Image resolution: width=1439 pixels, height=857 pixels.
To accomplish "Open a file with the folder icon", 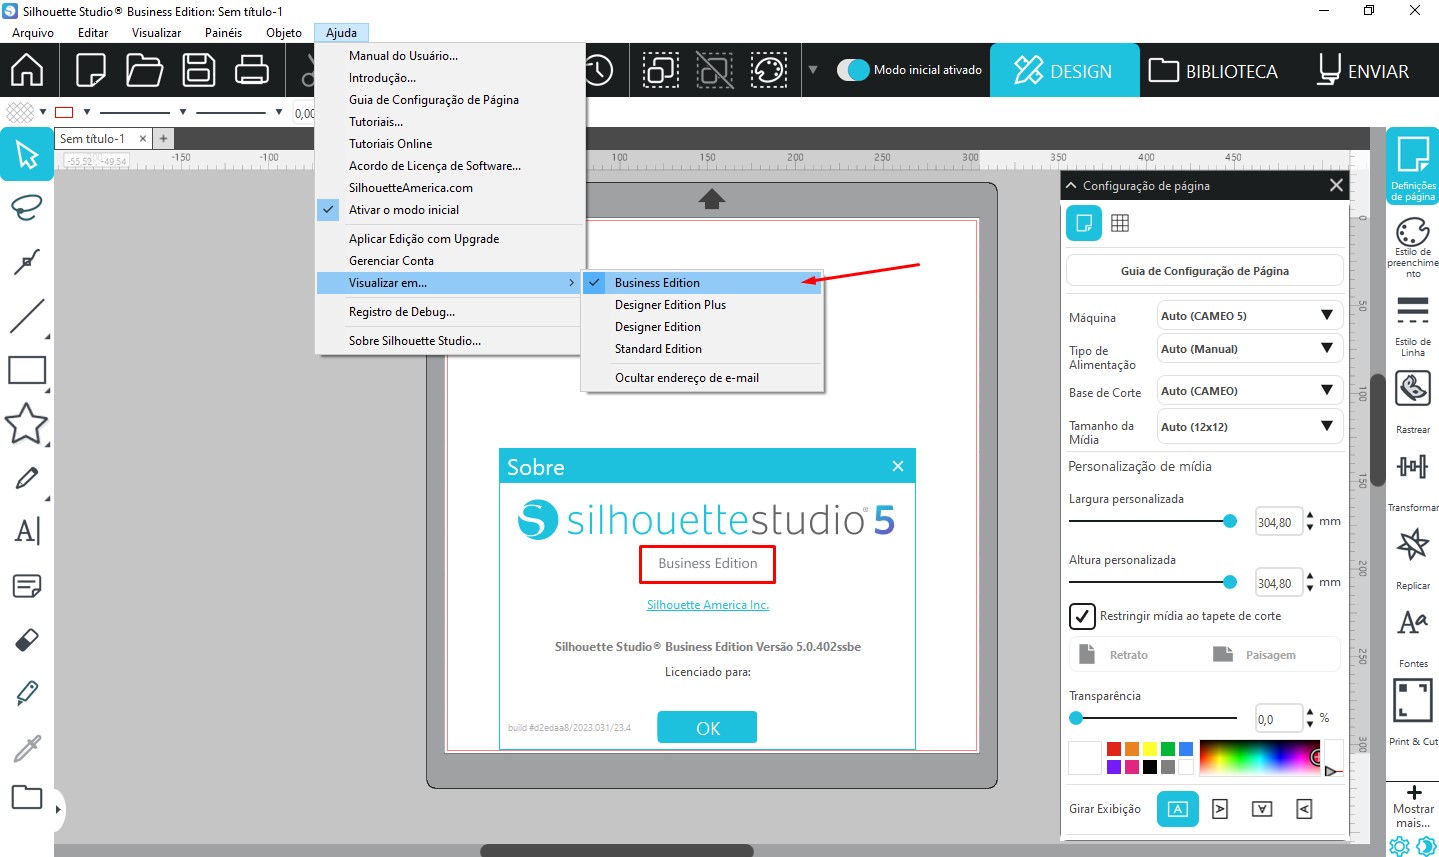I will (145, 70).
